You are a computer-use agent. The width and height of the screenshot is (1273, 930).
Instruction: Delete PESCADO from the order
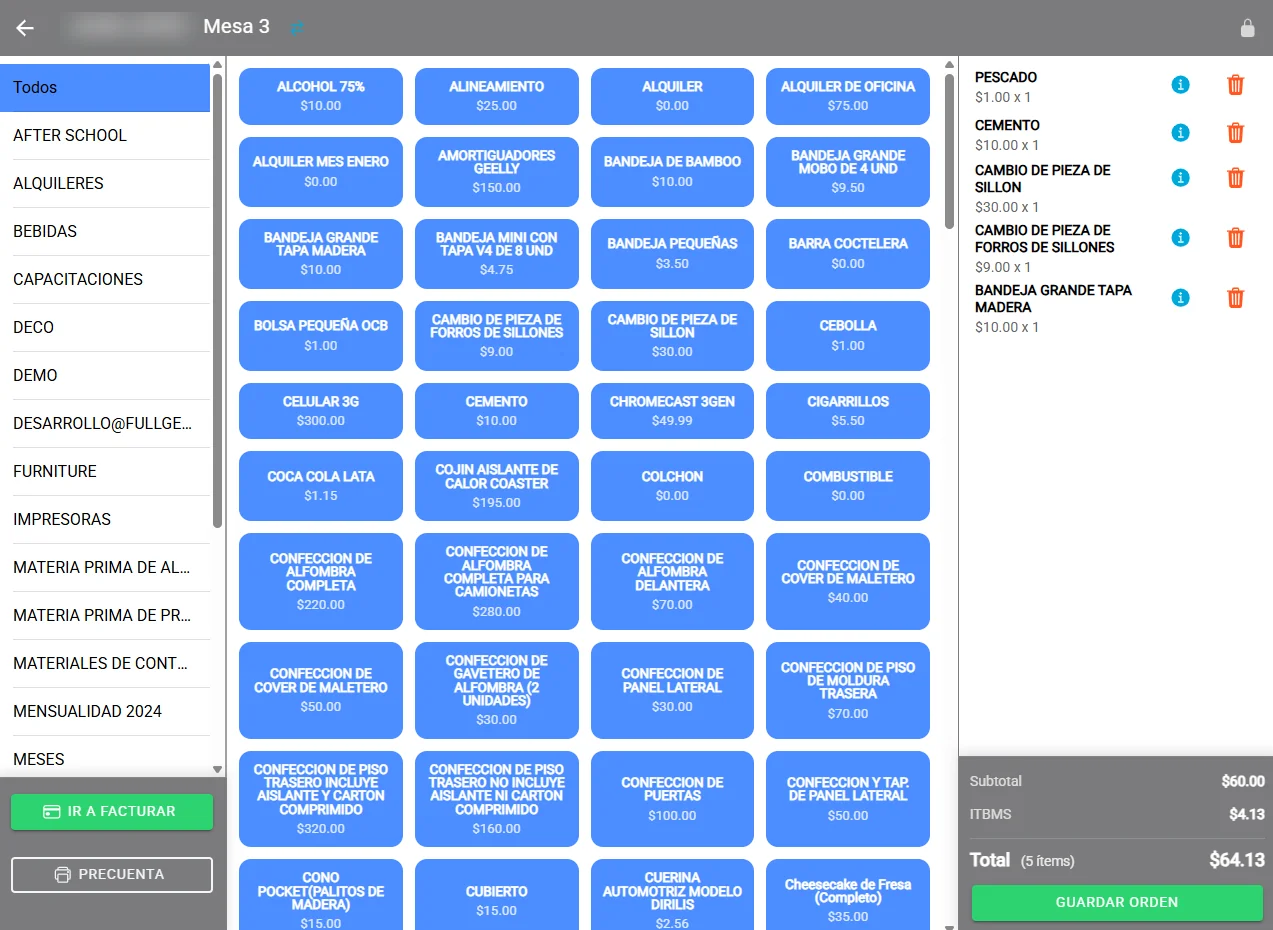pyautogui.click(x=1235, y=85)
